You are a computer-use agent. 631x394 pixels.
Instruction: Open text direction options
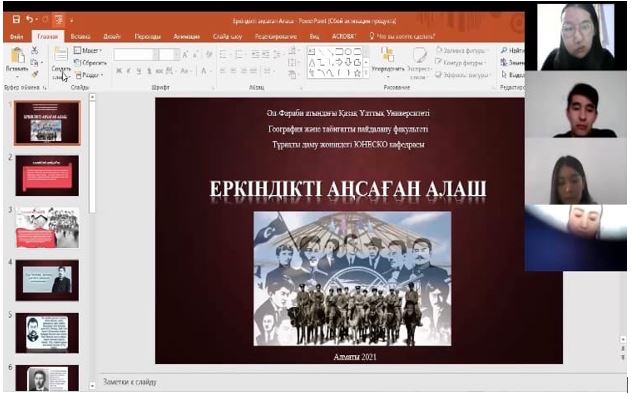[293, 51]
